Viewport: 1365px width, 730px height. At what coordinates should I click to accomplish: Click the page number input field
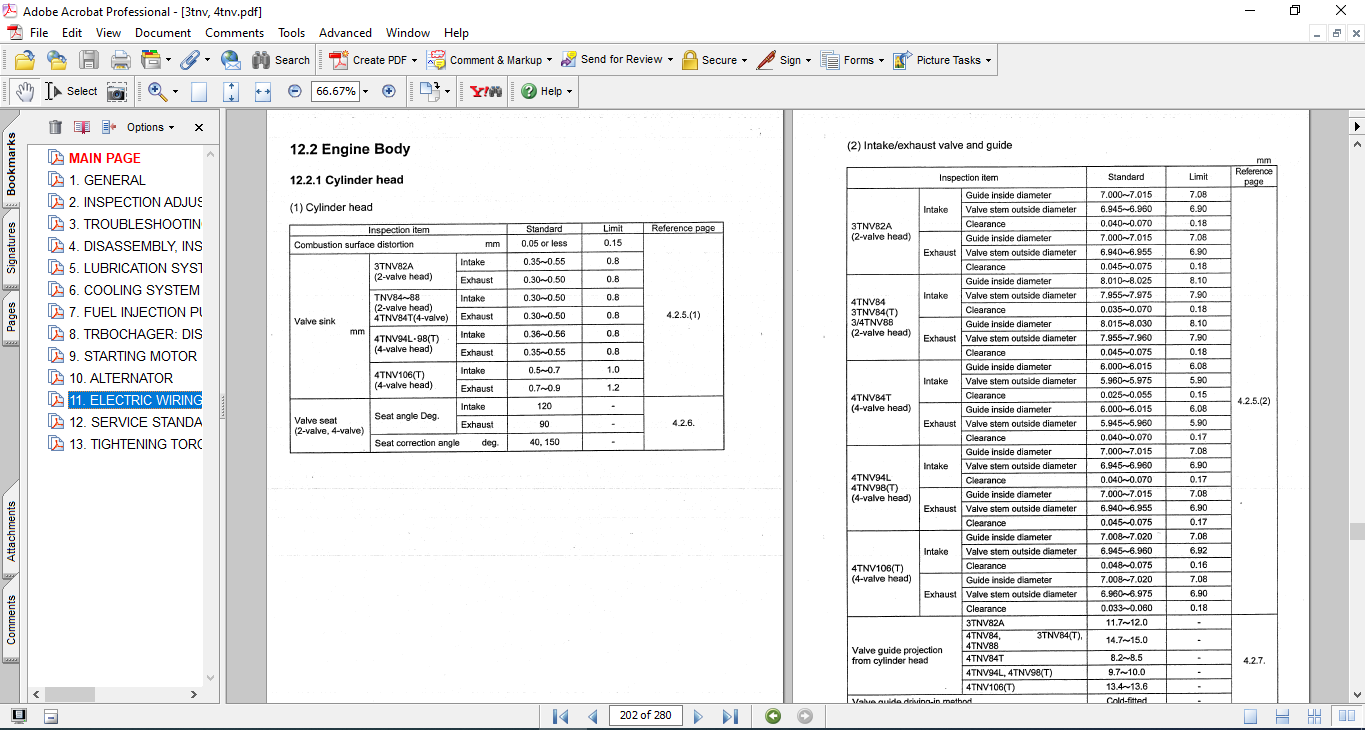(645, 716)
